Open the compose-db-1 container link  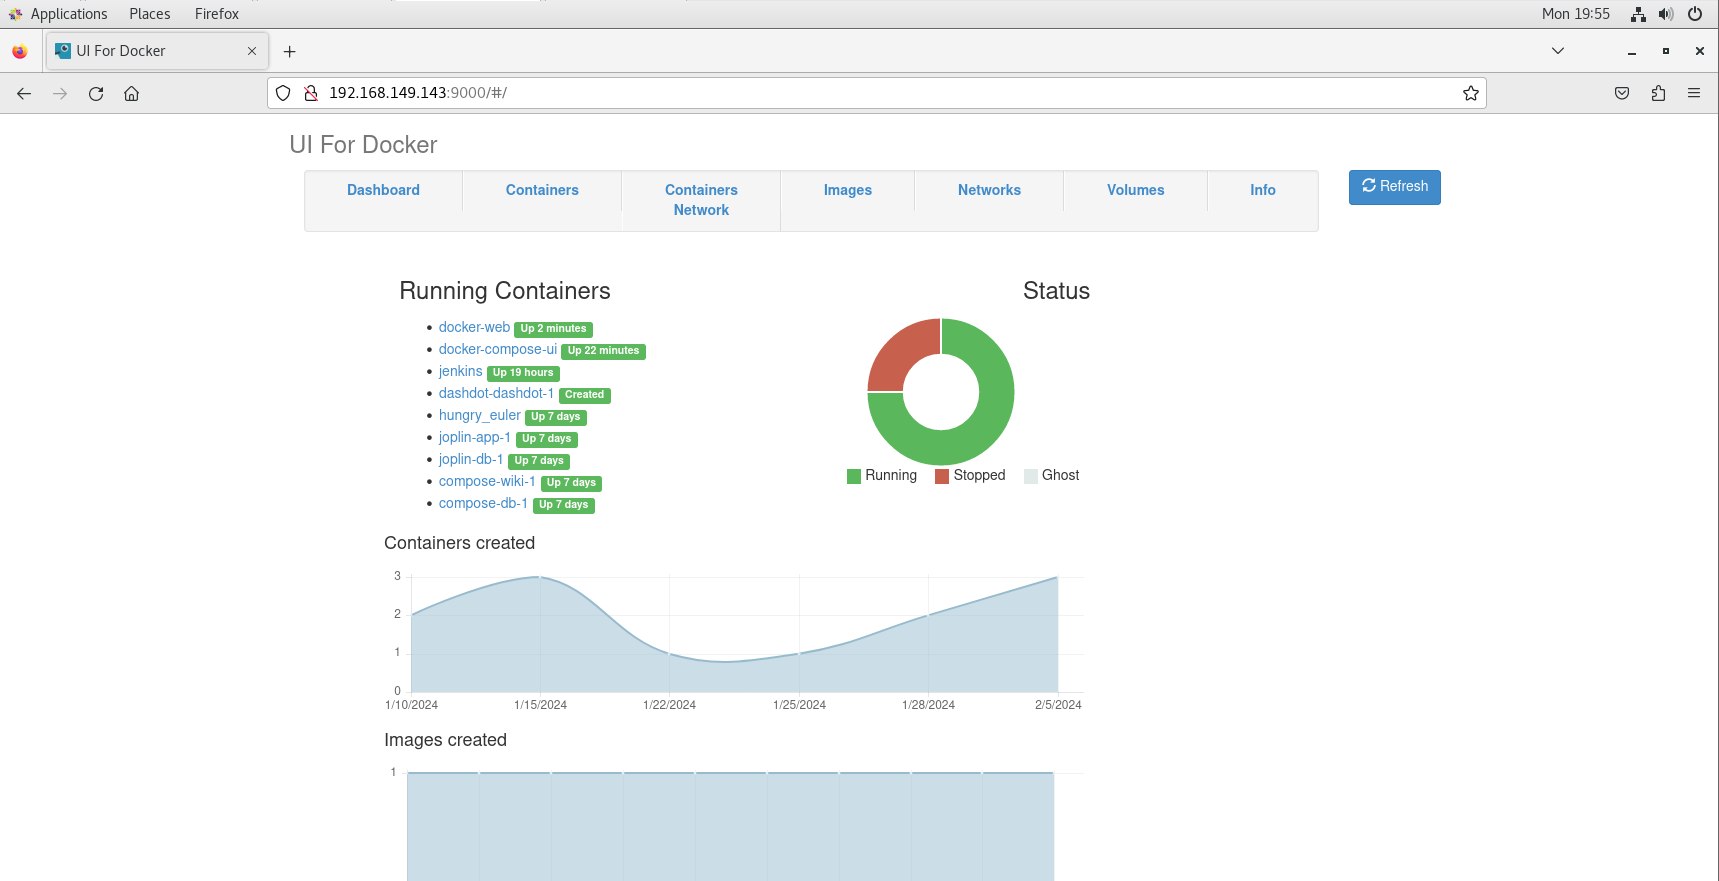(483, 503)
